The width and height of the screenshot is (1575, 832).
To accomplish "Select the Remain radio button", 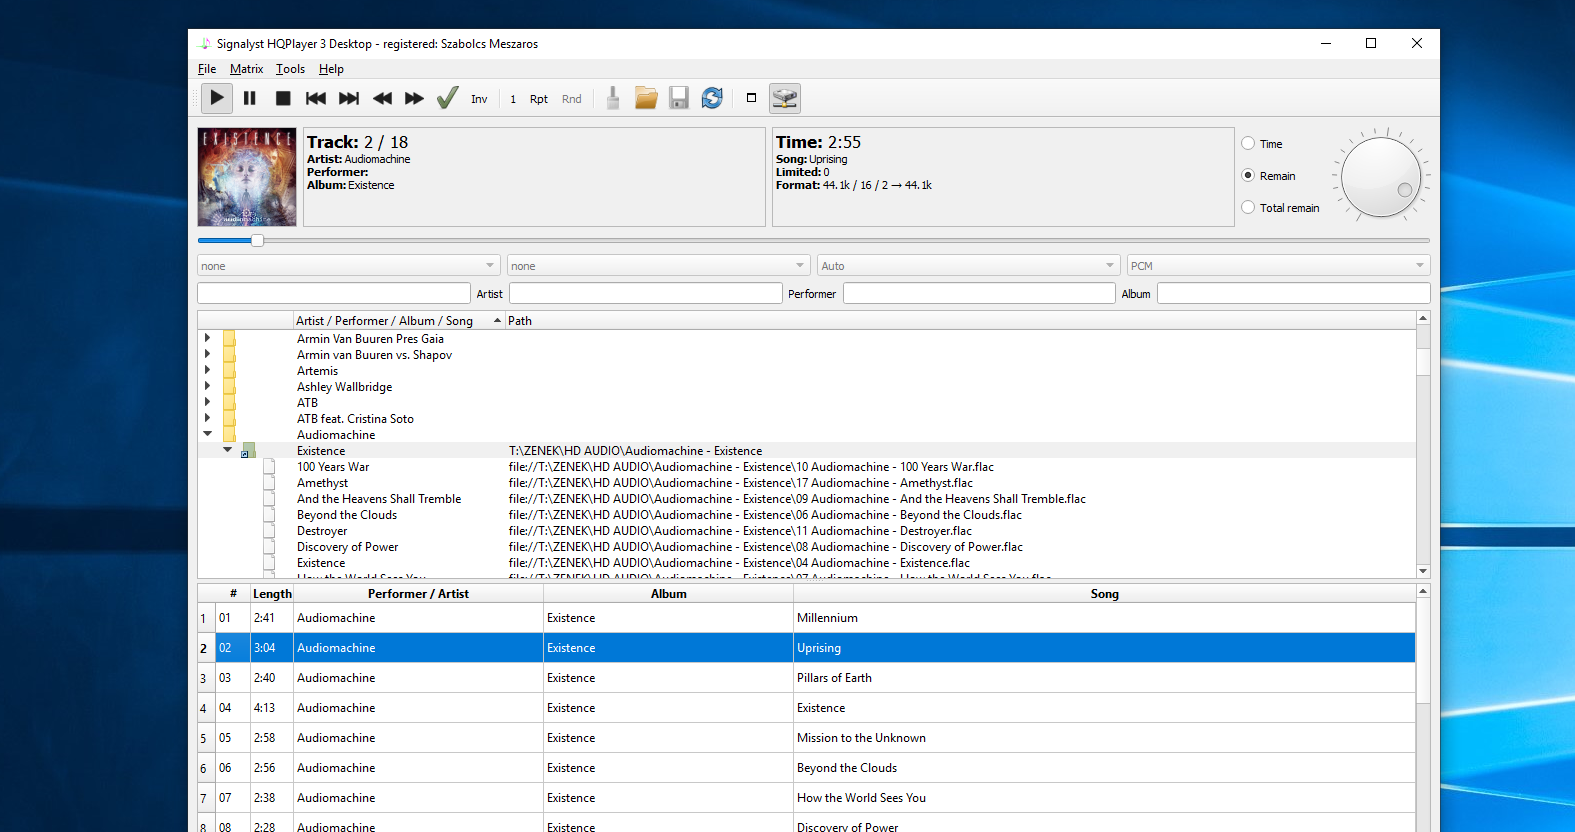I will tap(1268, 176).
